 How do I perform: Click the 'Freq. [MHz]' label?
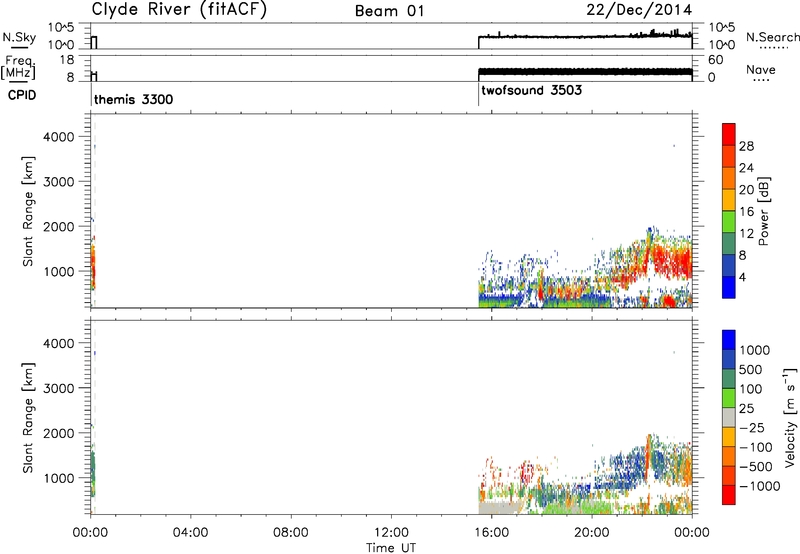(19, 67)
